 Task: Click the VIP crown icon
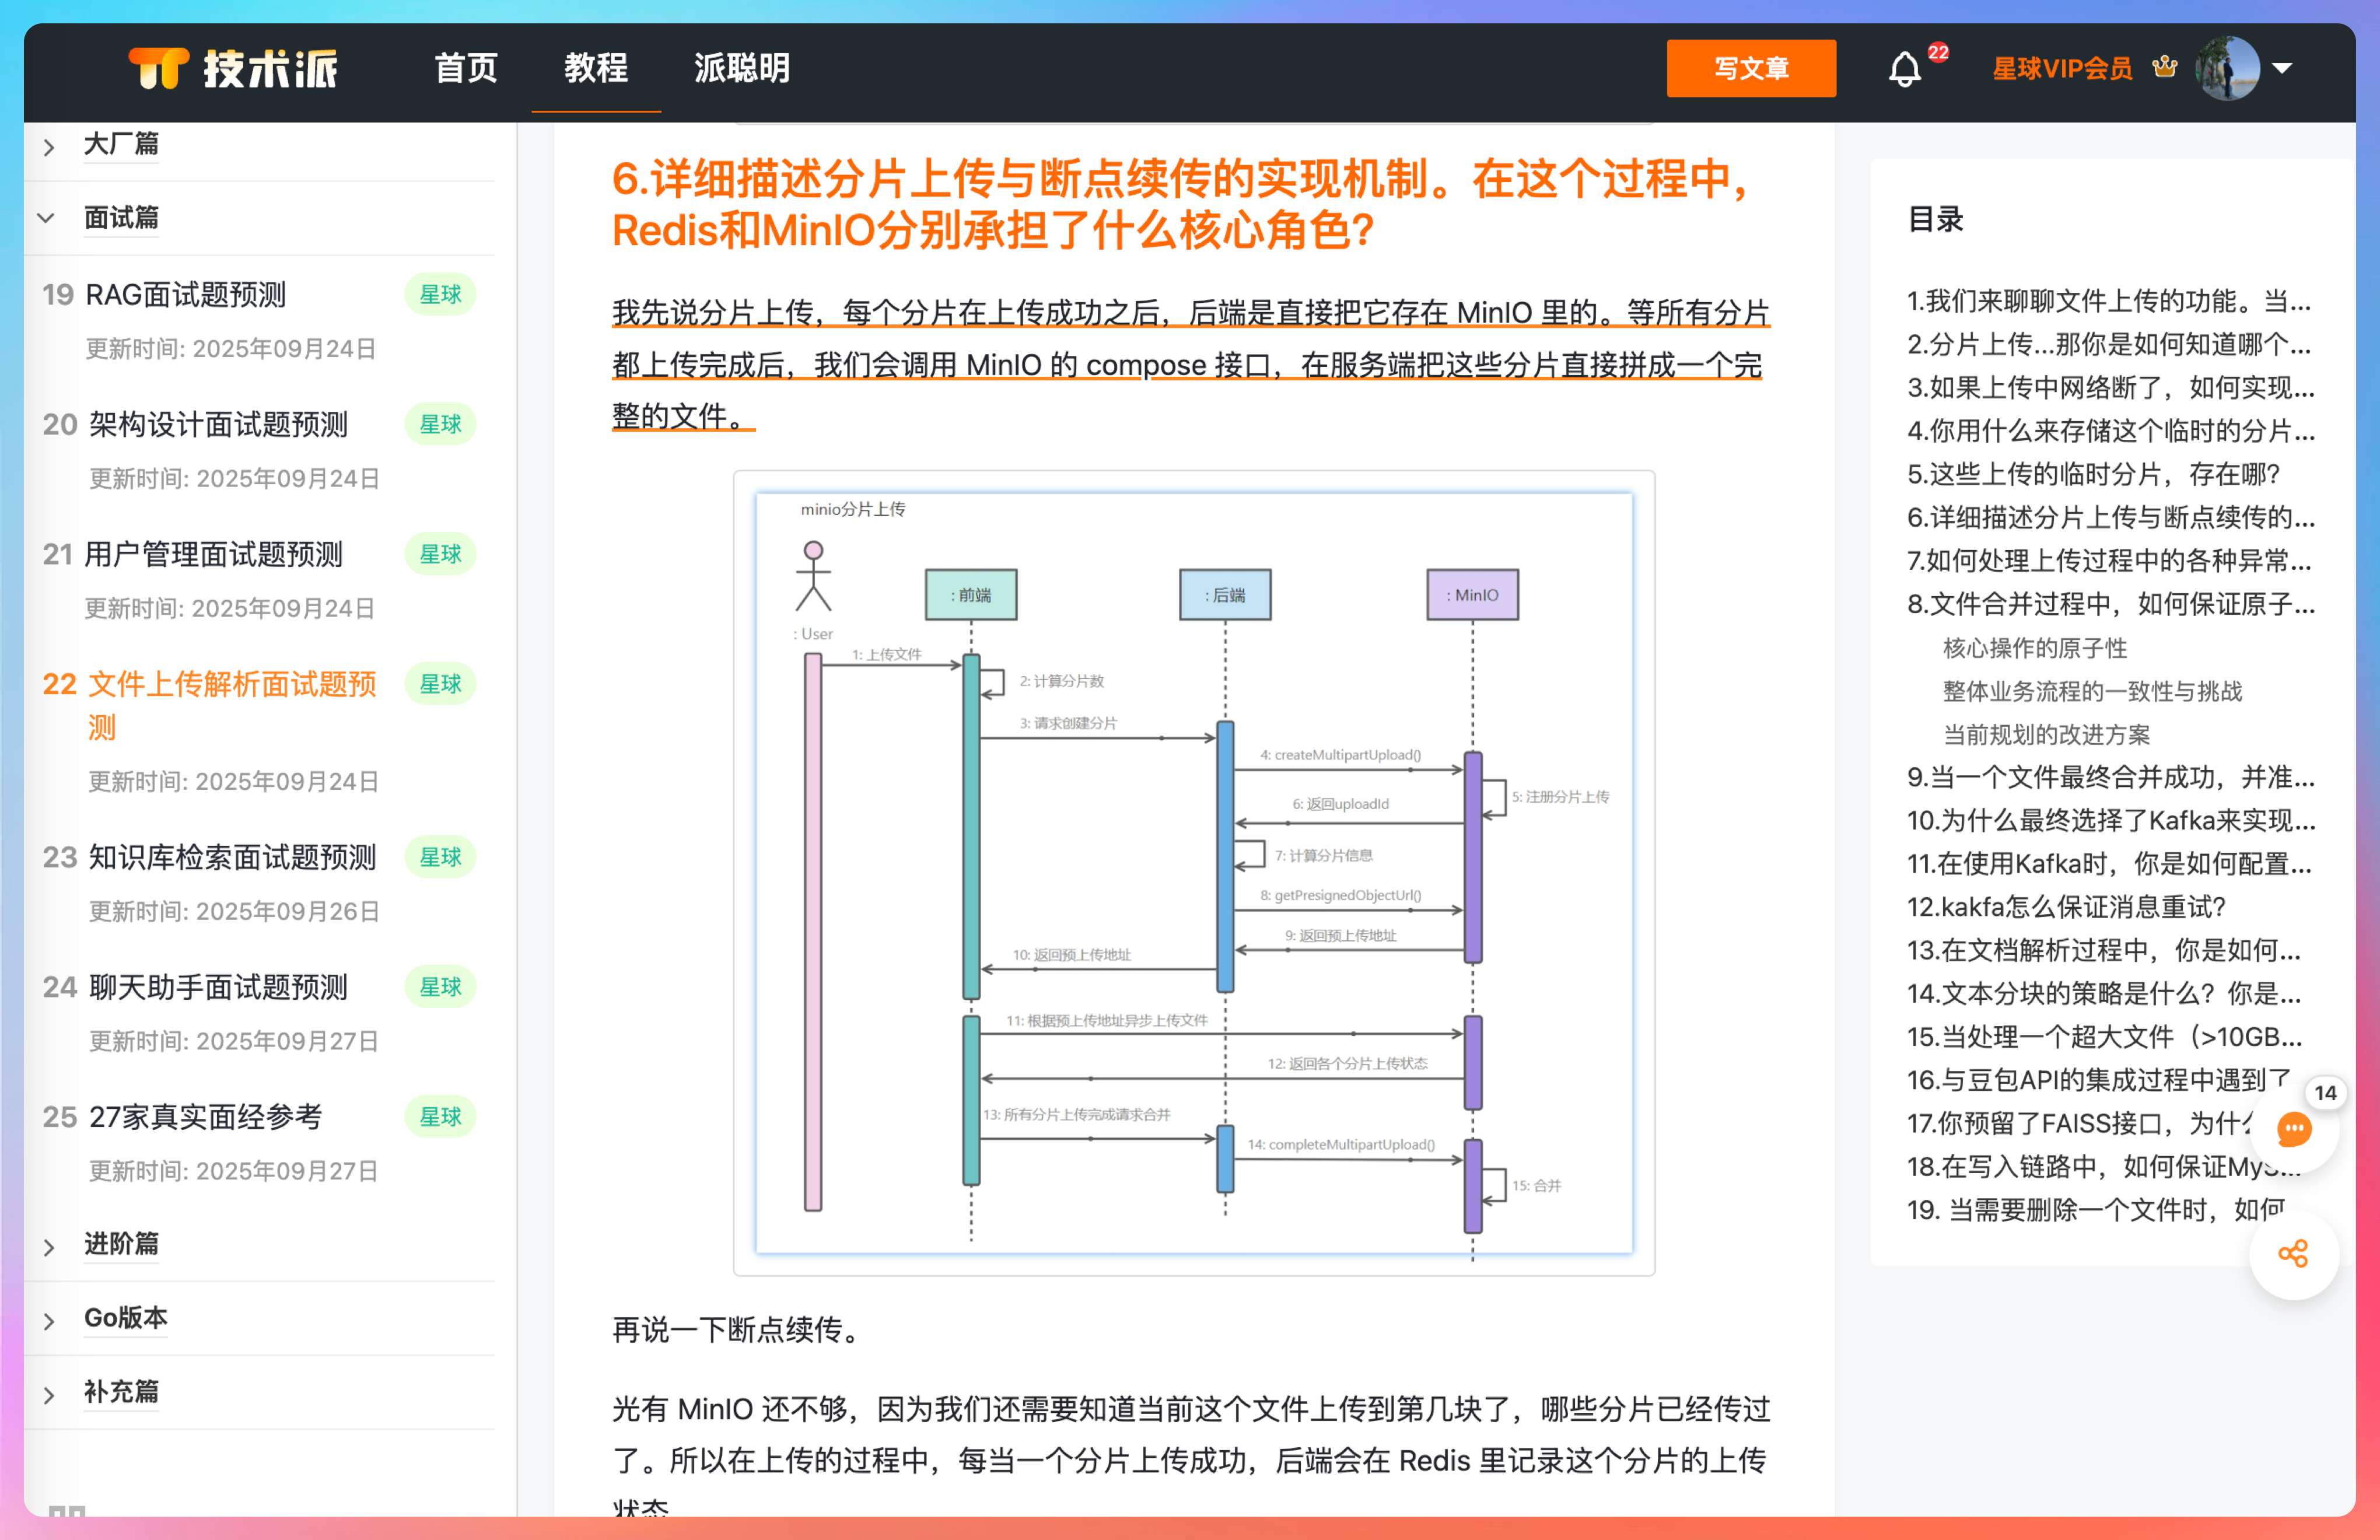(2165, 67)
